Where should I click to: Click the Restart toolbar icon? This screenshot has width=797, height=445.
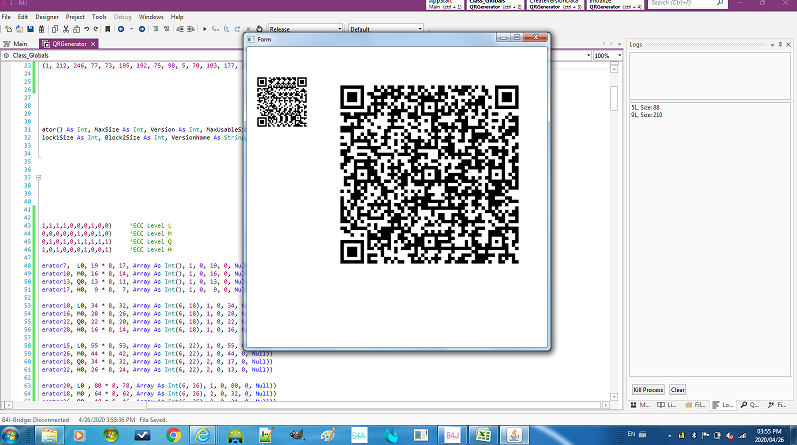[259, 29]
